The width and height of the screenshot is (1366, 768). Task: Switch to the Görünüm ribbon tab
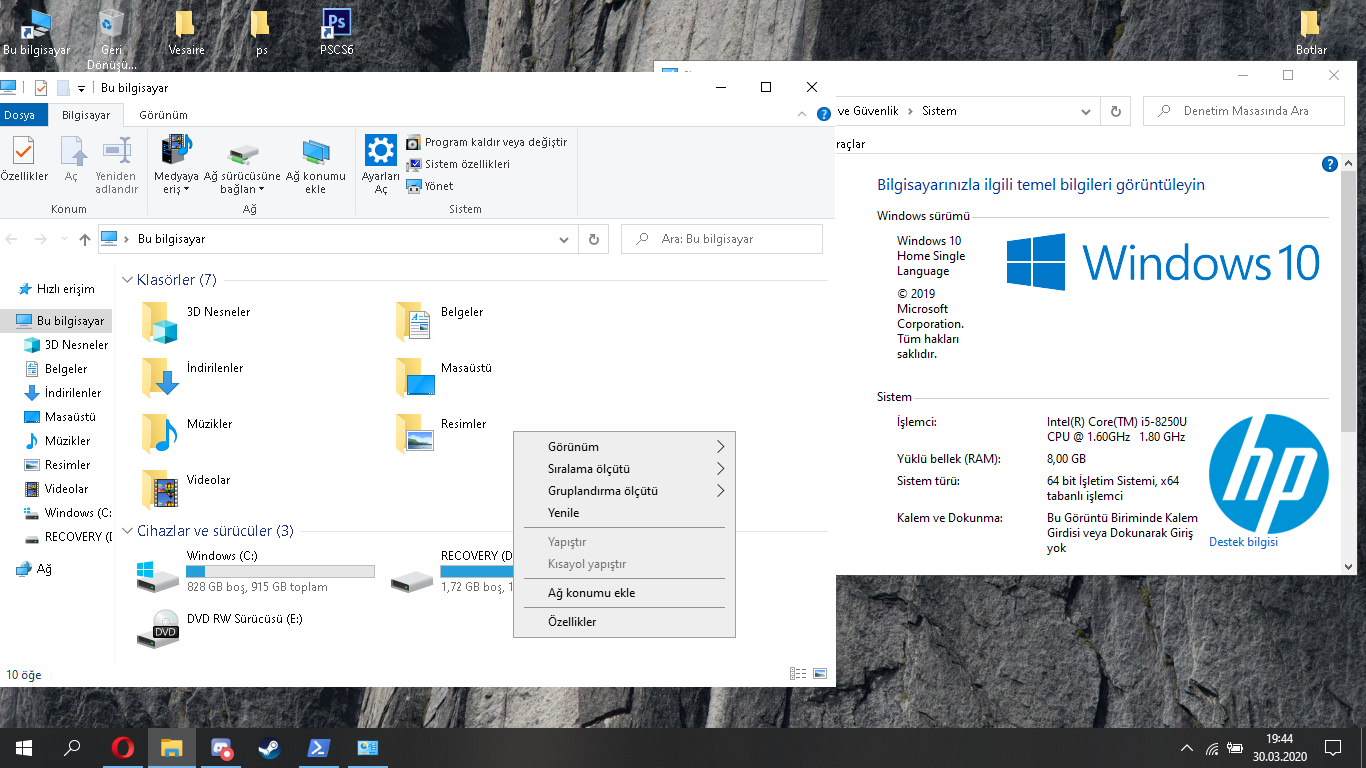pyautogui.click(x=163, y=115)
